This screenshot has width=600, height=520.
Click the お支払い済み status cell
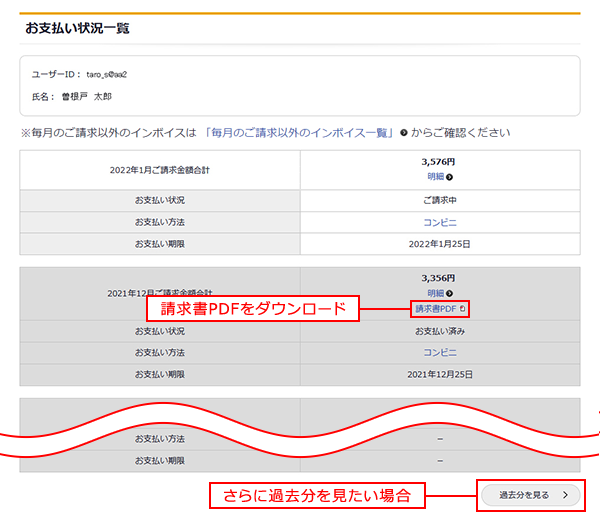(439, 330)
